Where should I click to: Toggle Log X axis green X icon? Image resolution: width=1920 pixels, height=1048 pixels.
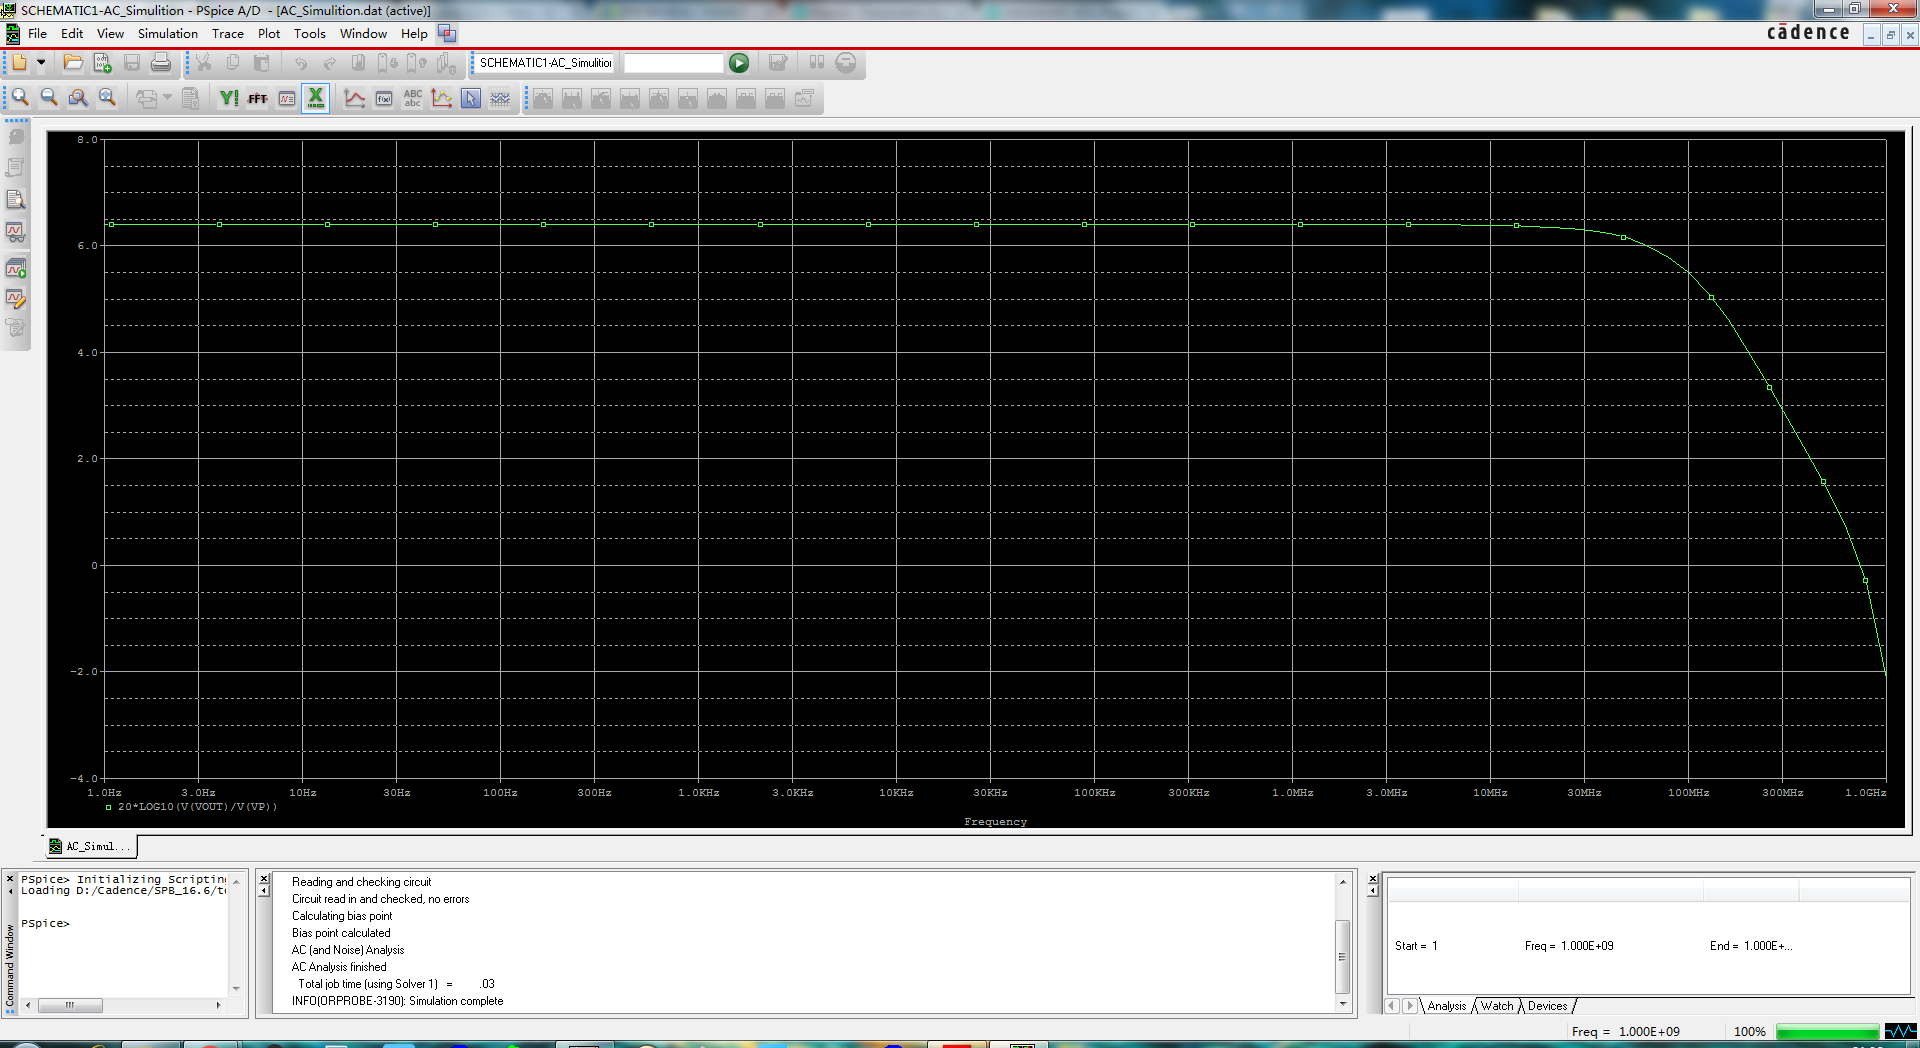point(316,98)
